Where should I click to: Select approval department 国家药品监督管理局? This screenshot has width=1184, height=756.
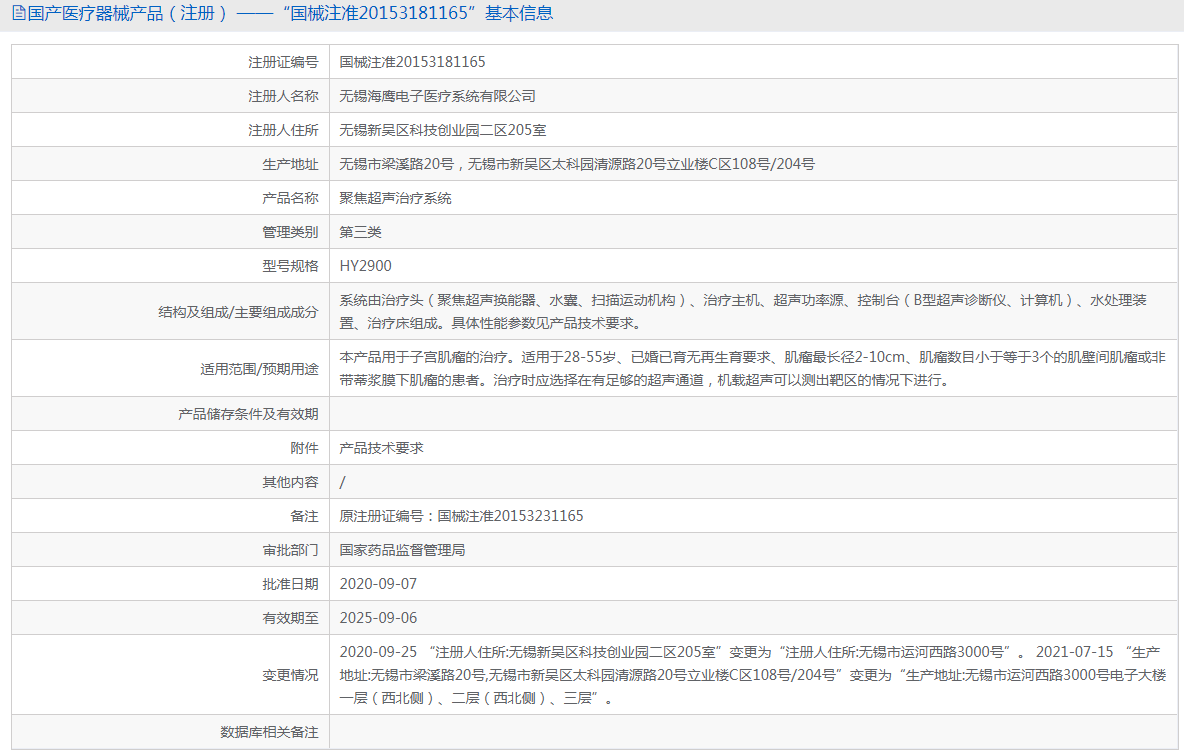pyautogui.click(x=402, y=550)
